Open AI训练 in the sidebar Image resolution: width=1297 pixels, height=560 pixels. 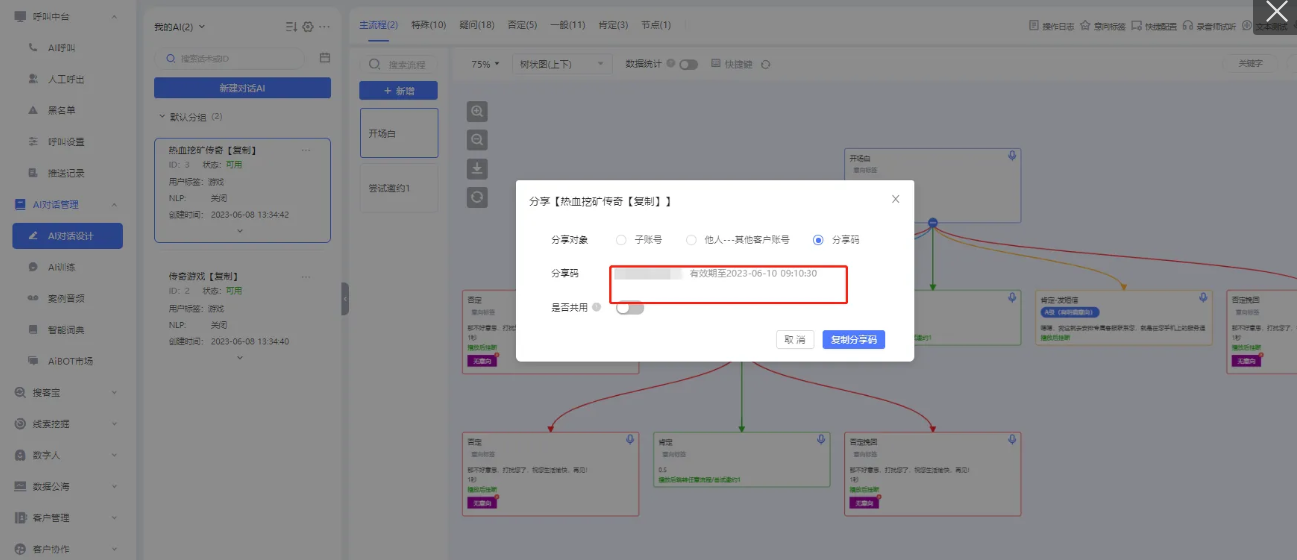click(62, 267)
